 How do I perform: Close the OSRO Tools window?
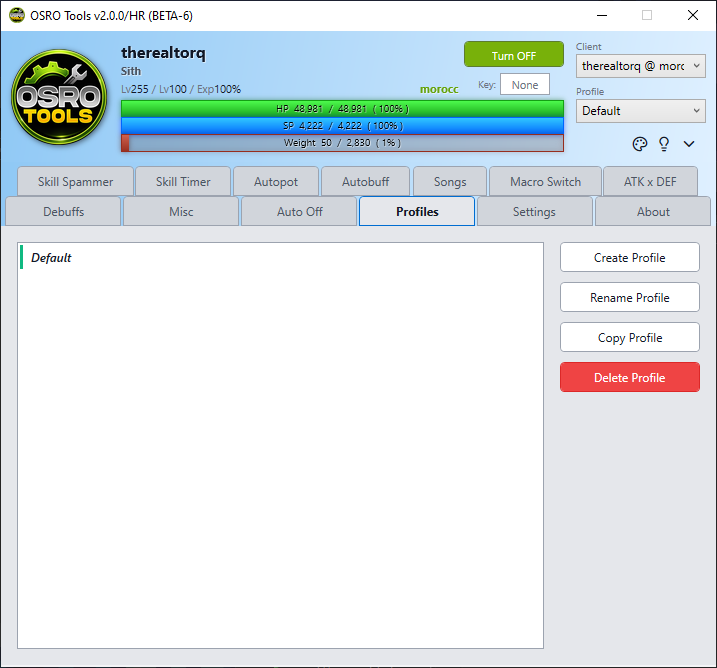coord(693,15)
